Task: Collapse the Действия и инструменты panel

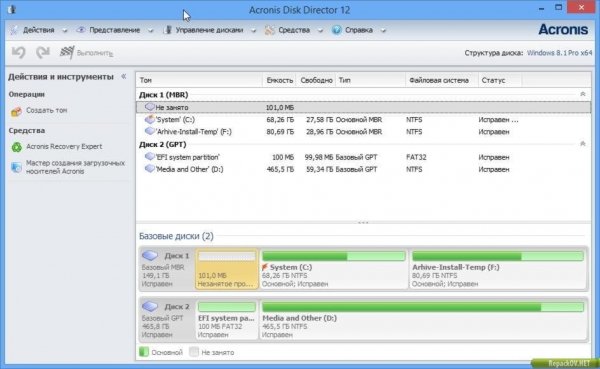Action: [x=124, y=76]
